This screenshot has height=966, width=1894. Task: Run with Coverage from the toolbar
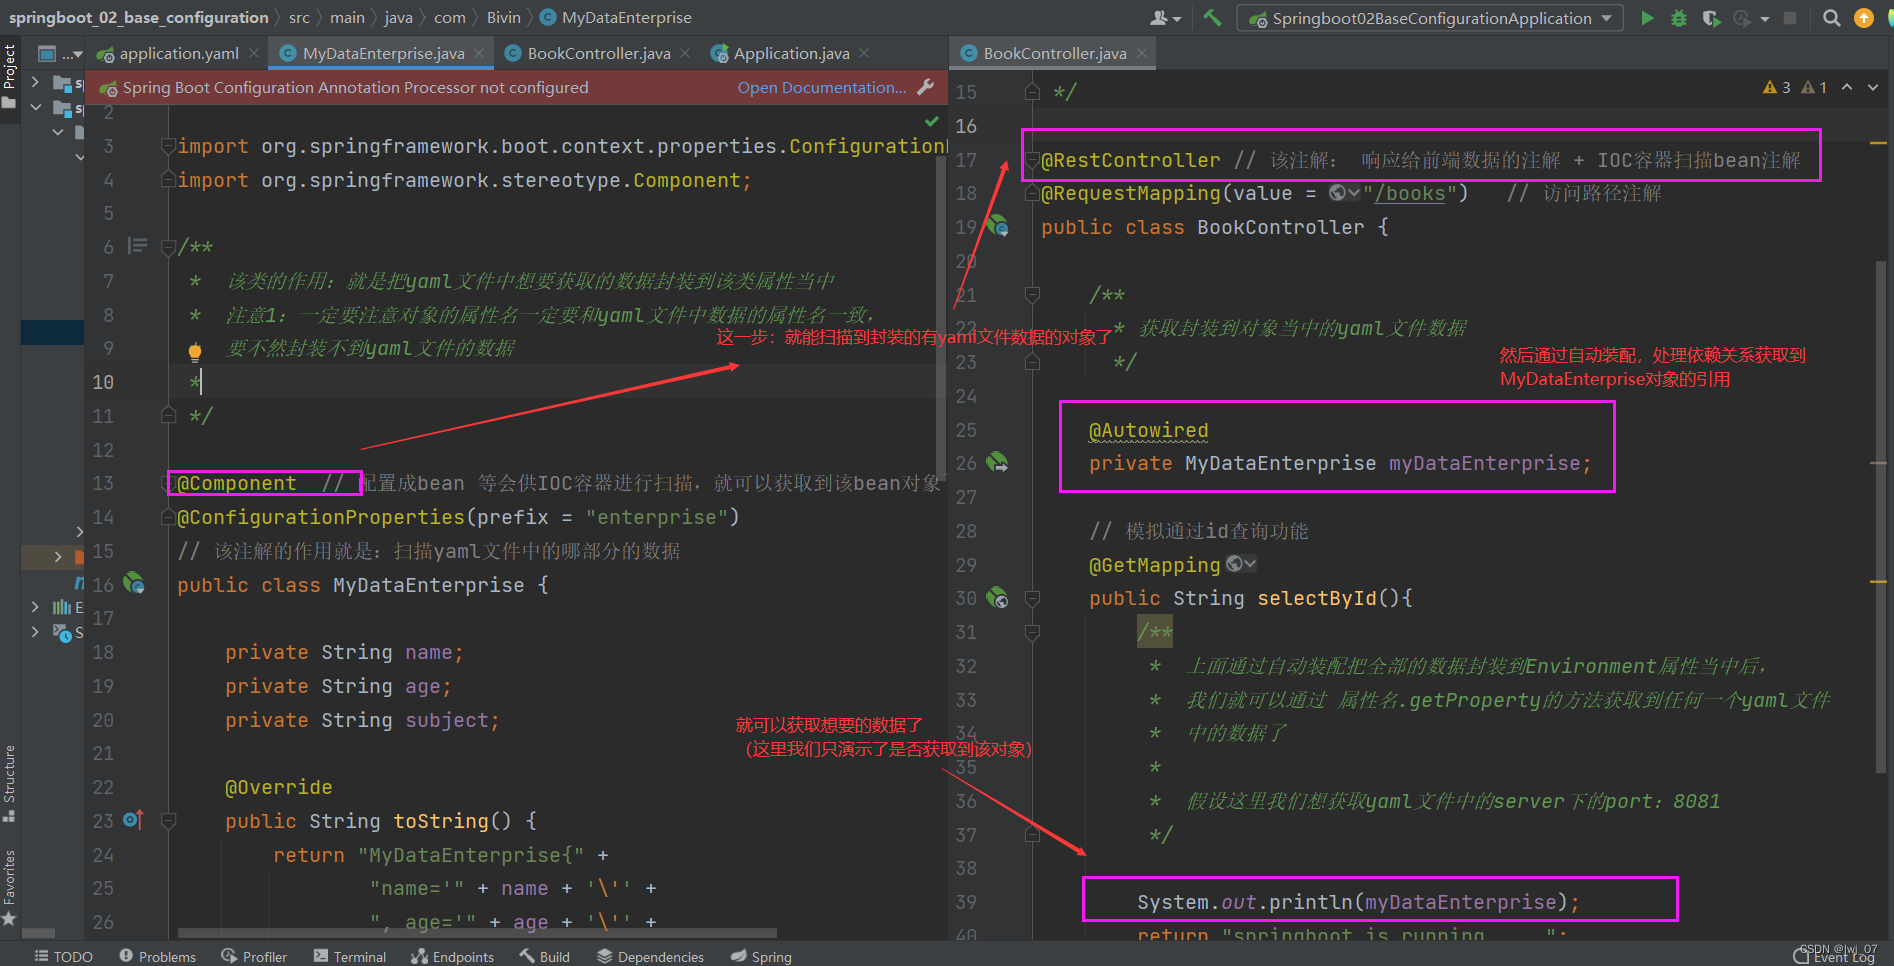1712,17
